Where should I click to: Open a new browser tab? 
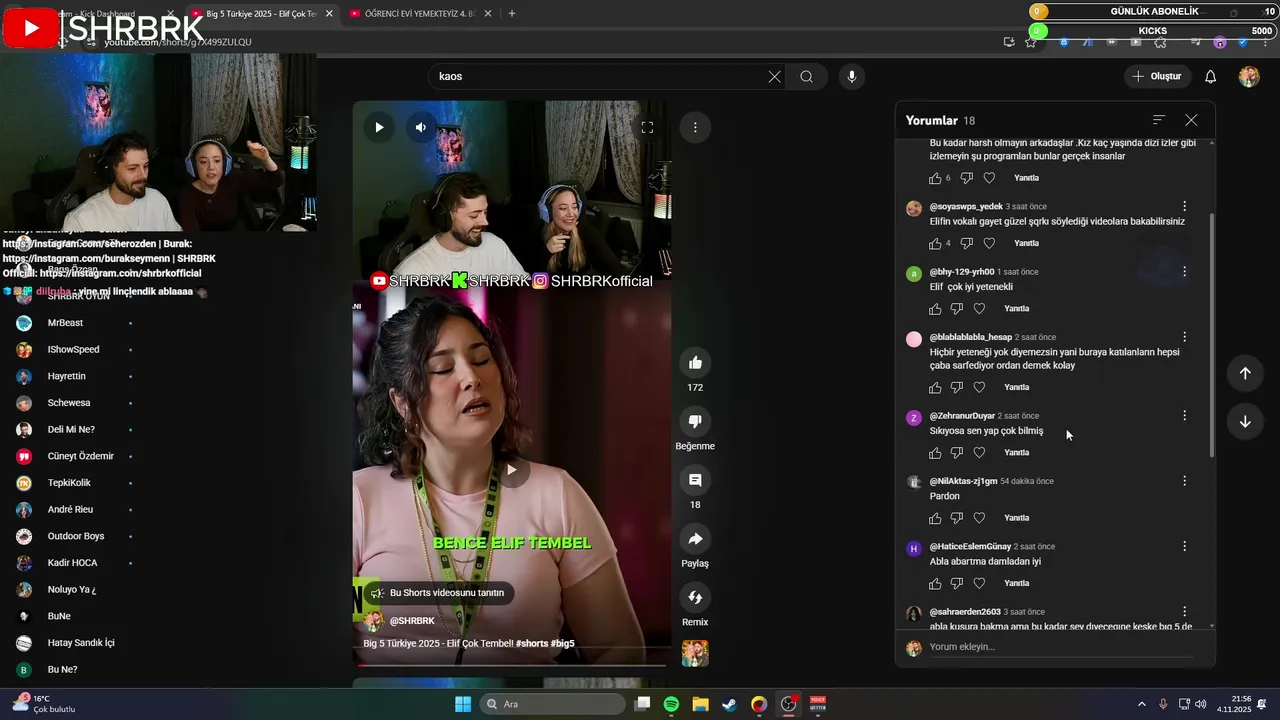(x=512, y=14)
